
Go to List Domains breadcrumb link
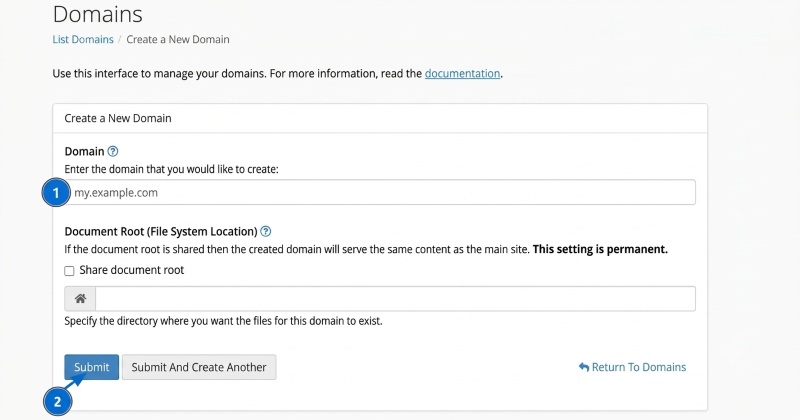(x=83, y=39)
